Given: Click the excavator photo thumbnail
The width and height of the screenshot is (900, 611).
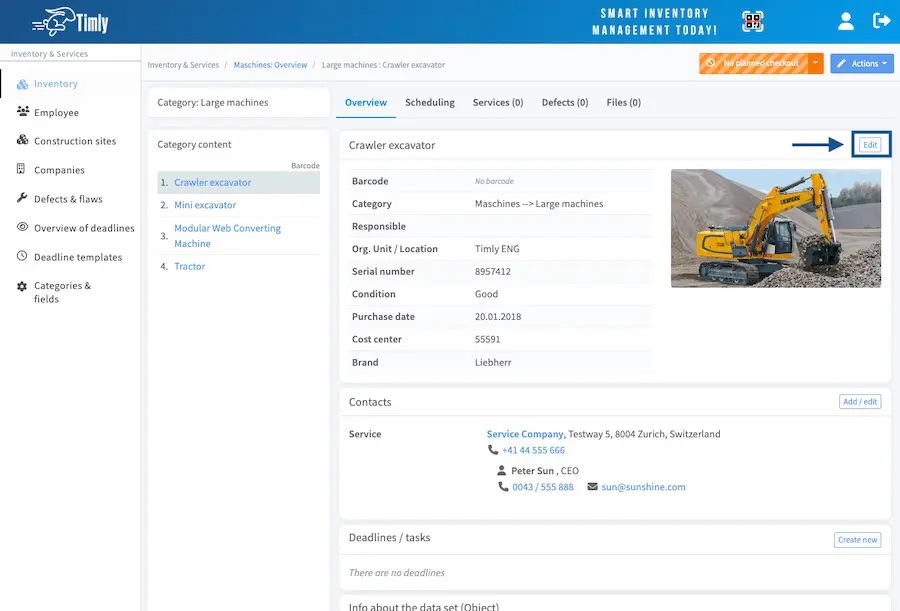Looking at the screenshot, I should [775, 228].
